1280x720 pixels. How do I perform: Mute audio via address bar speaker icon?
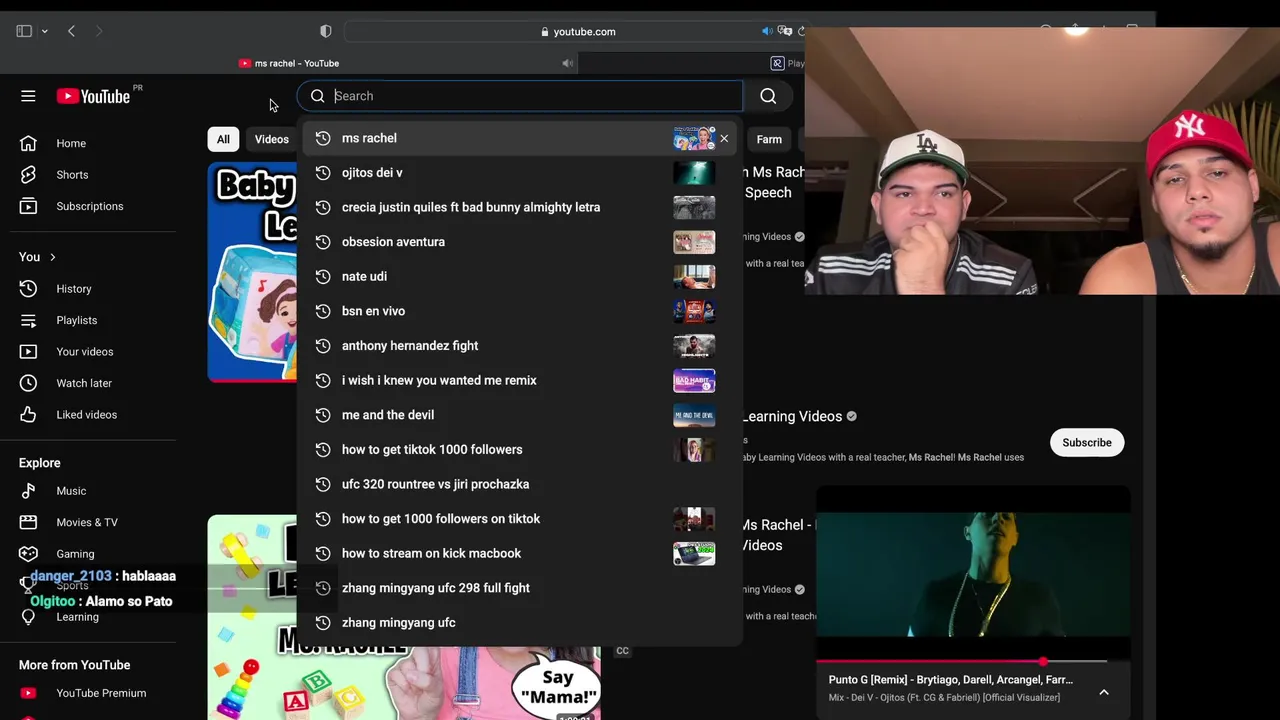pos(767,31)
